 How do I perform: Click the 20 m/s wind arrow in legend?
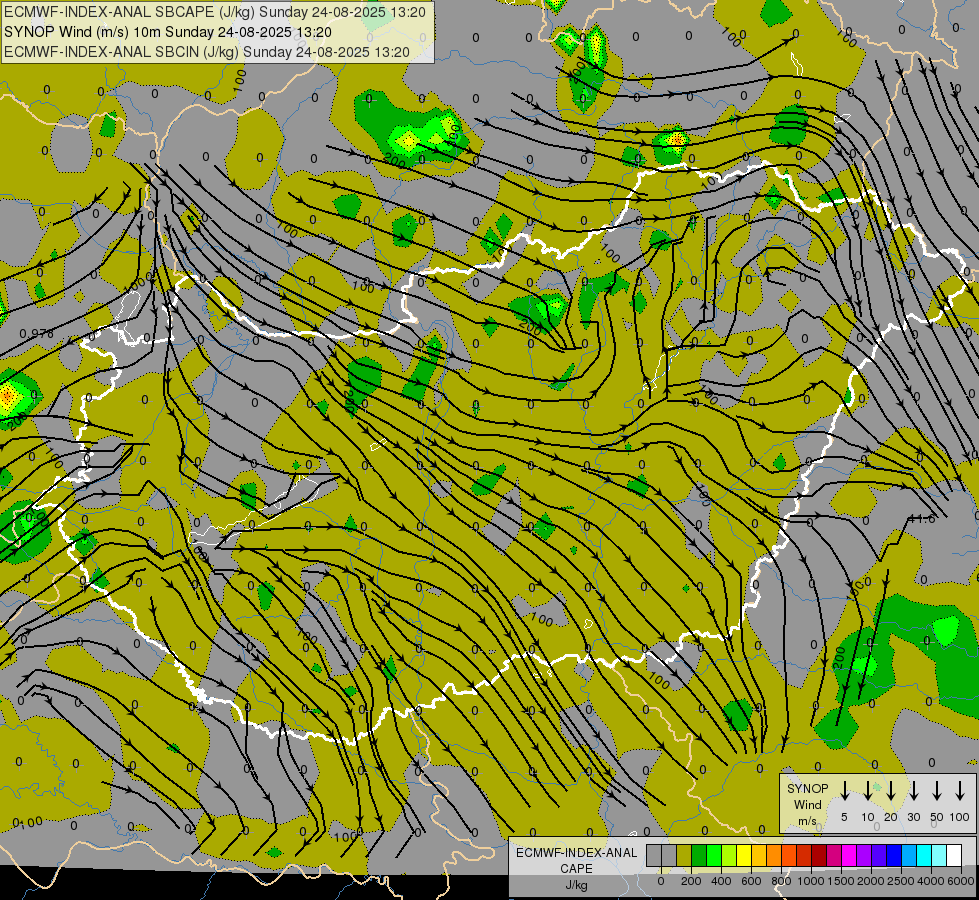pyautogui.click(x=891, y=791)
